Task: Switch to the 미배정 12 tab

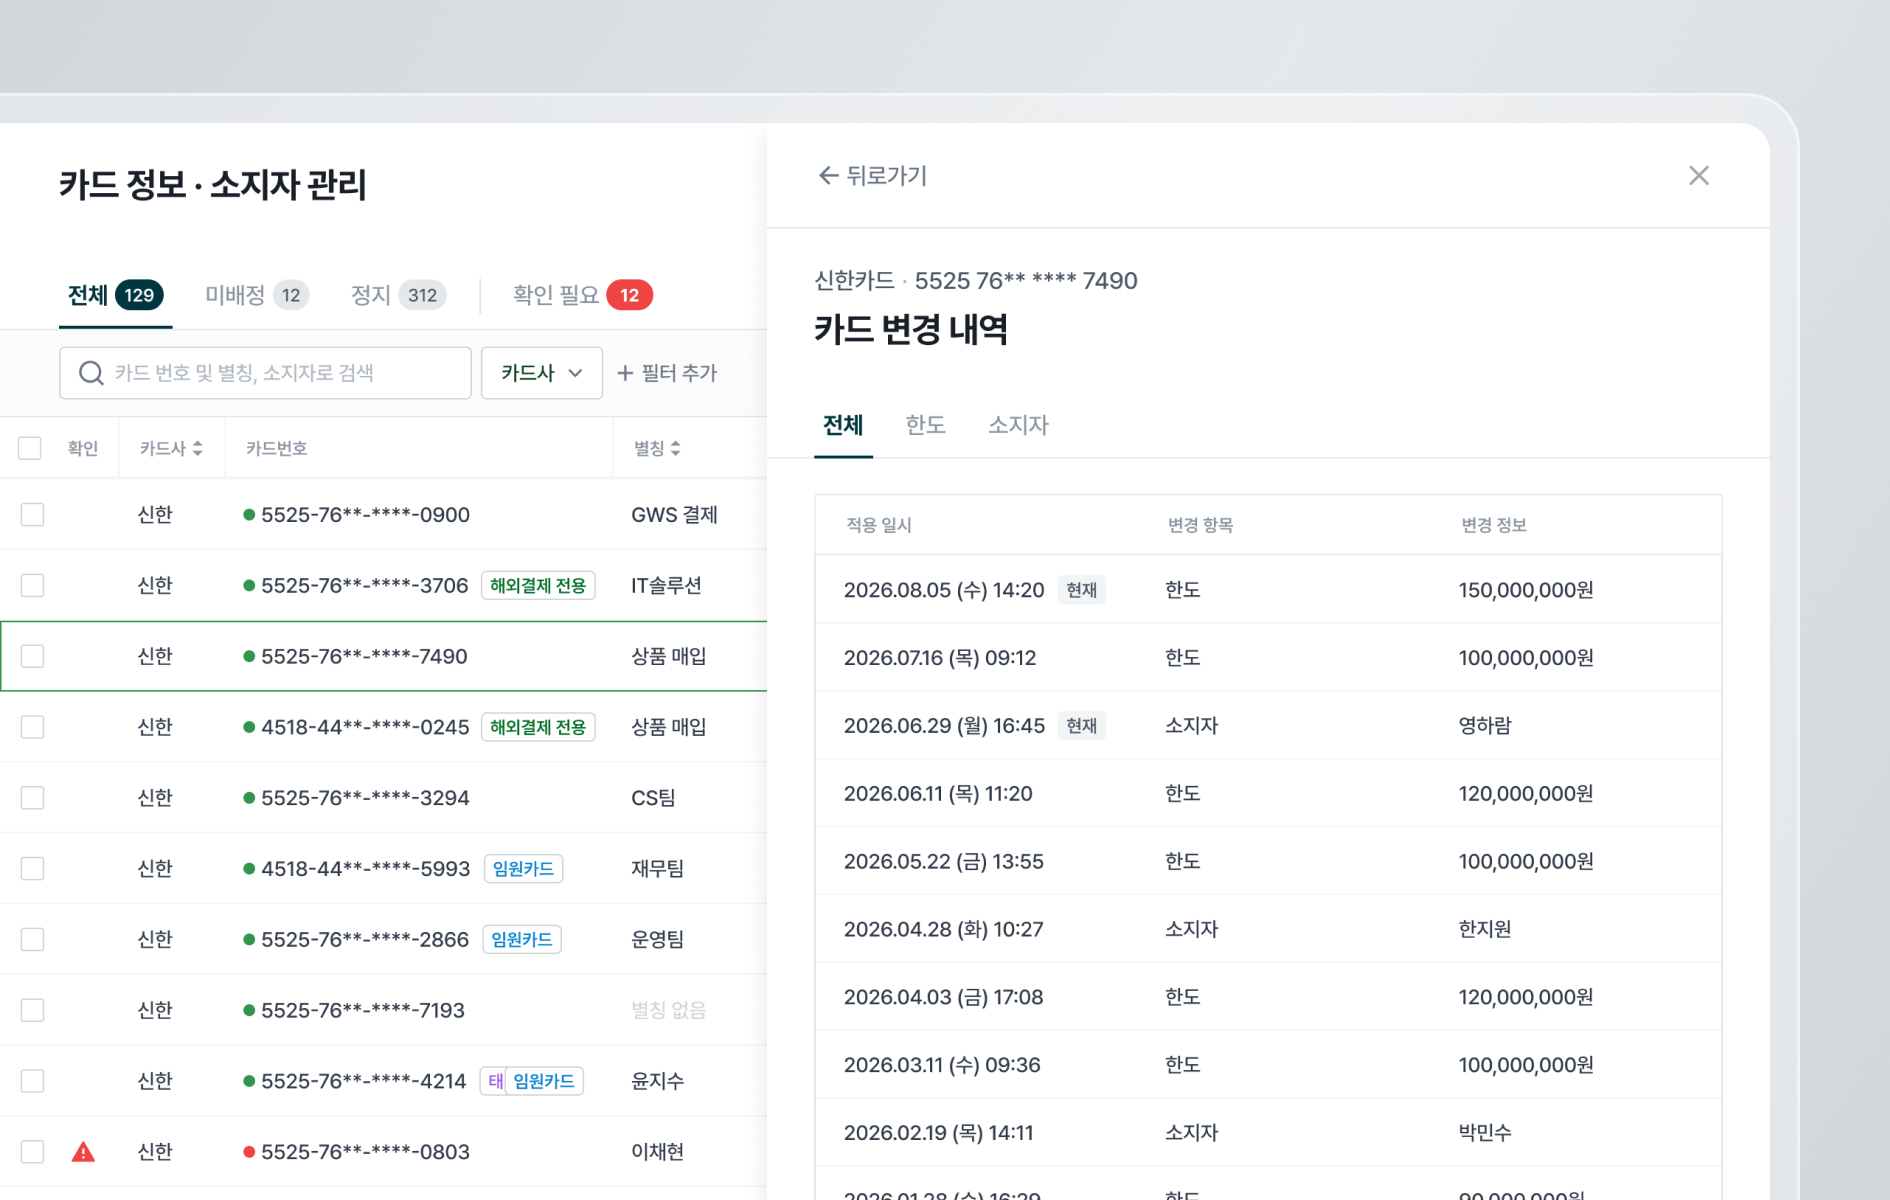Action: (x=257, y=295)
